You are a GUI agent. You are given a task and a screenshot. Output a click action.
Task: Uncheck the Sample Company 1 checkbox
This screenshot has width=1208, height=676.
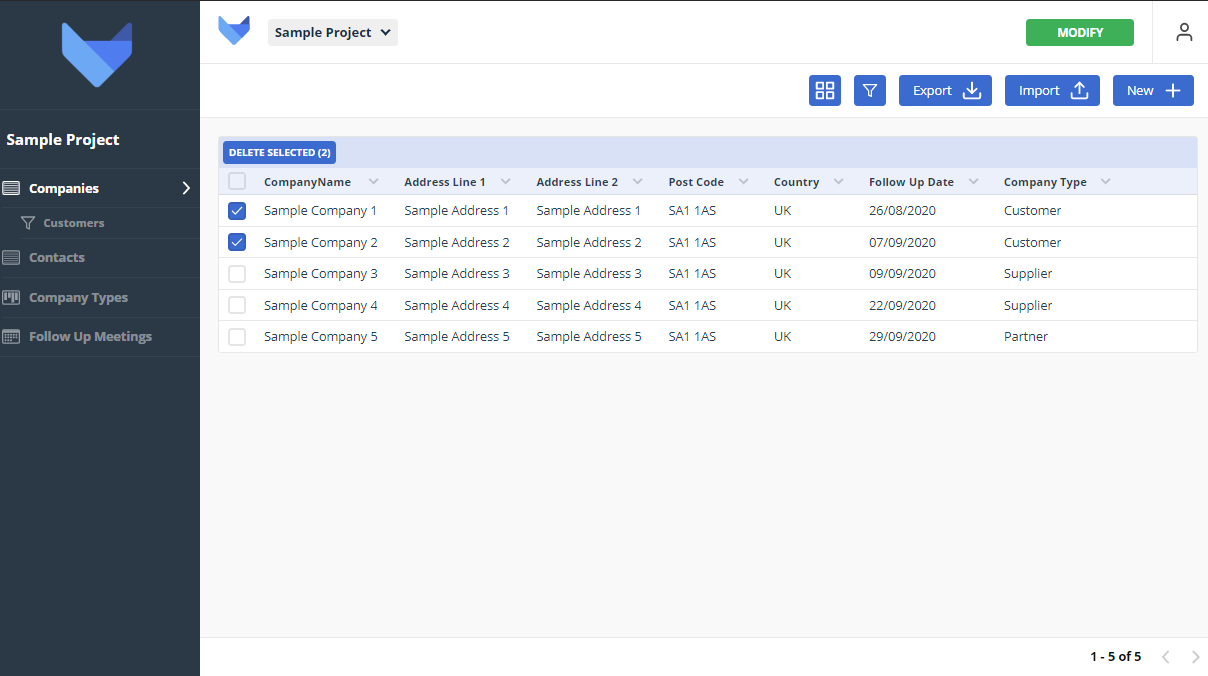point(237,211)
